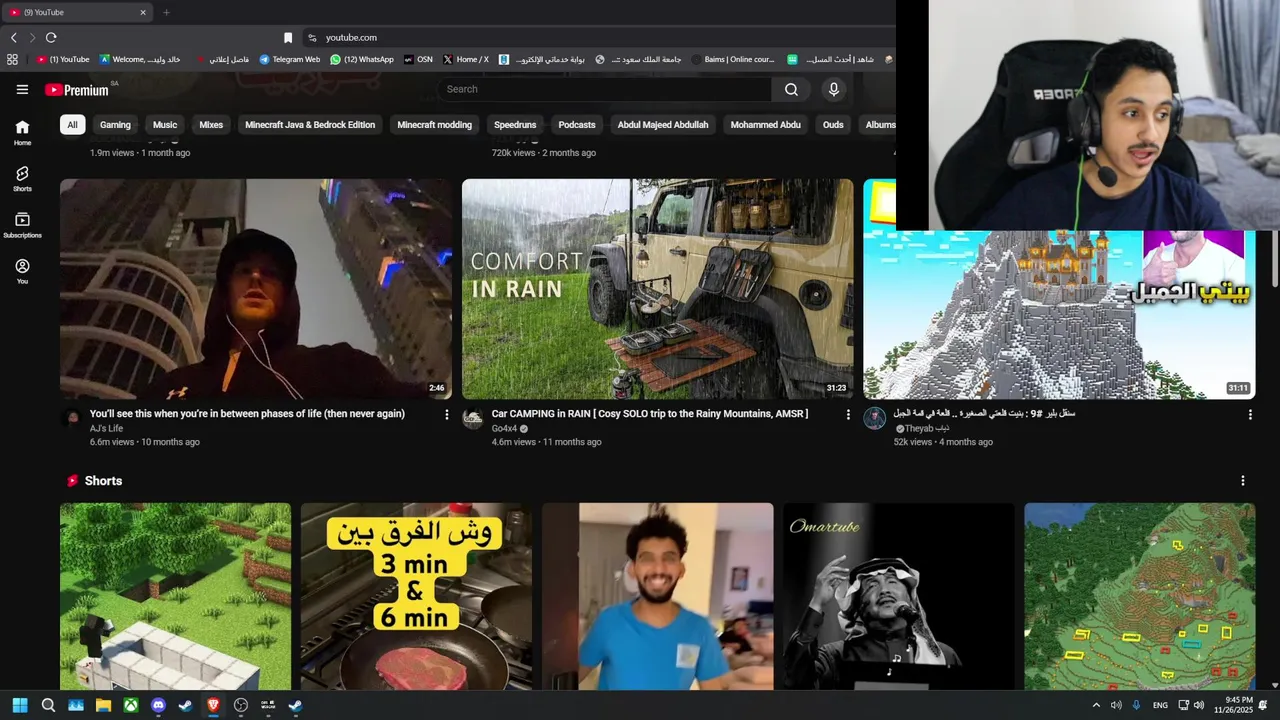This screenshot has height=720, width=1280.
Task: Open the Baims Online courses bookmark
Action: (733, 60)
